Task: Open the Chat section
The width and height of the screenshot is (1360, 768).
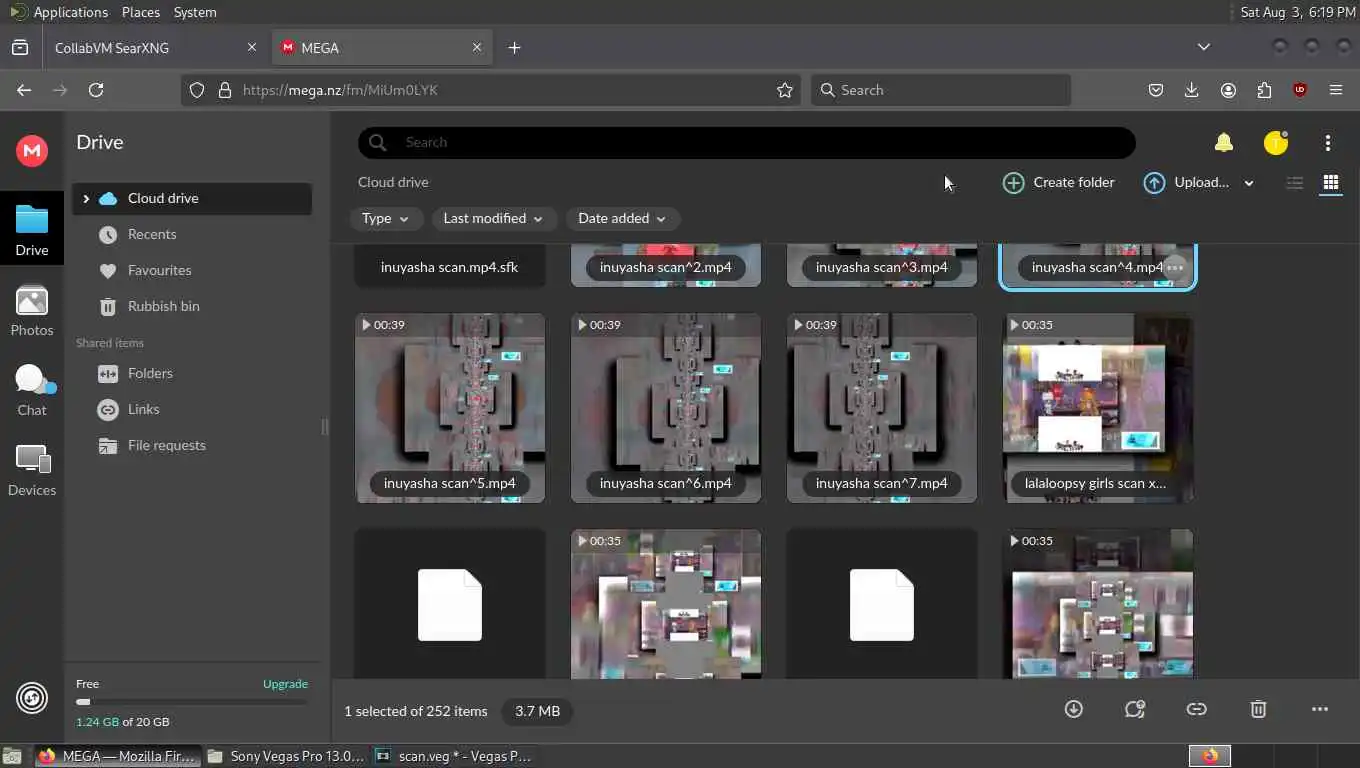Action: [x=32, y=390]
